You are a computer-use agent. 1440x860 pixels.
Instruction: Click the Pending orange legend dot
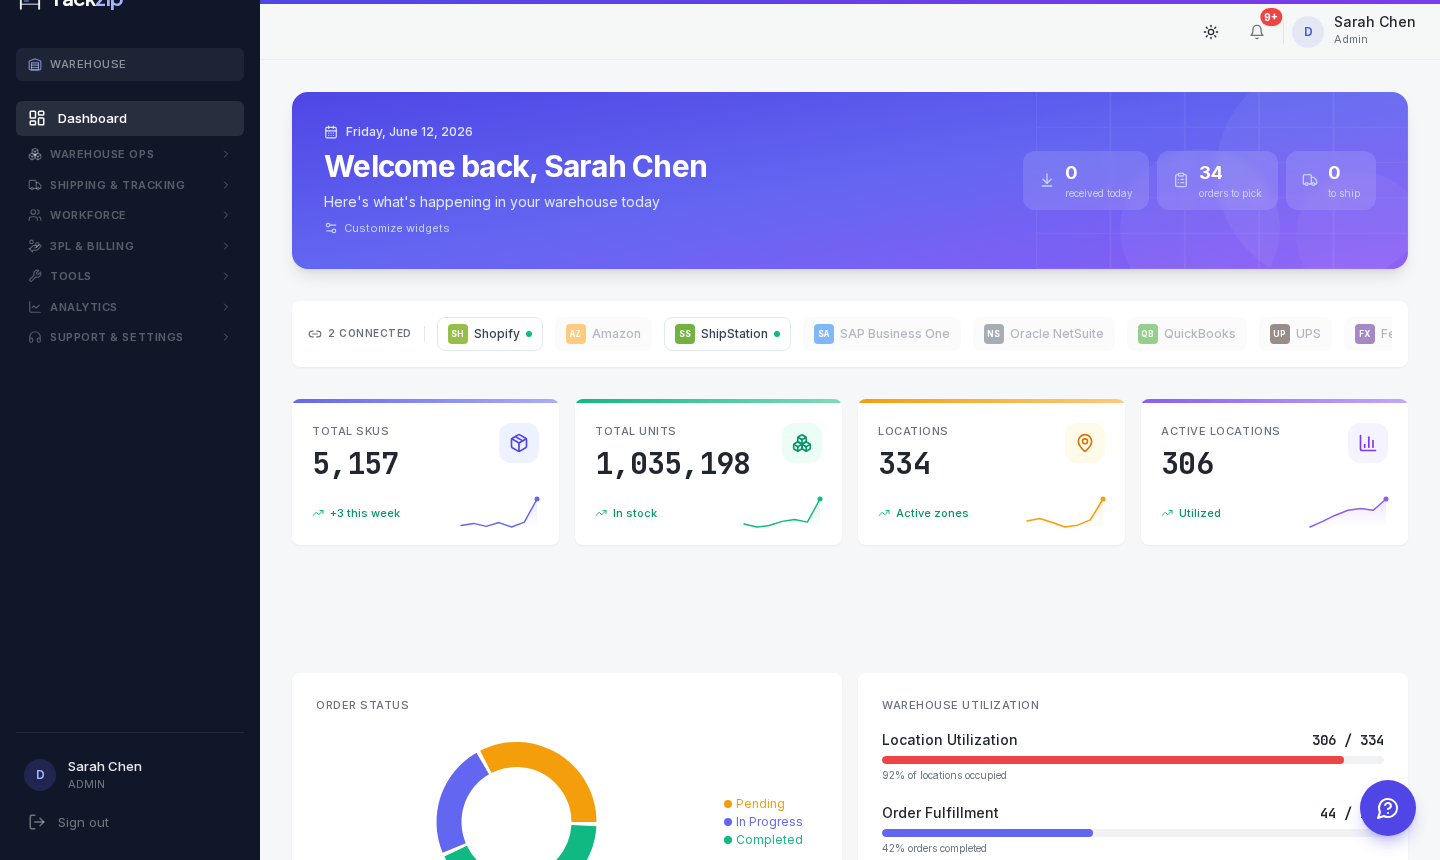[x=728, y=804]
